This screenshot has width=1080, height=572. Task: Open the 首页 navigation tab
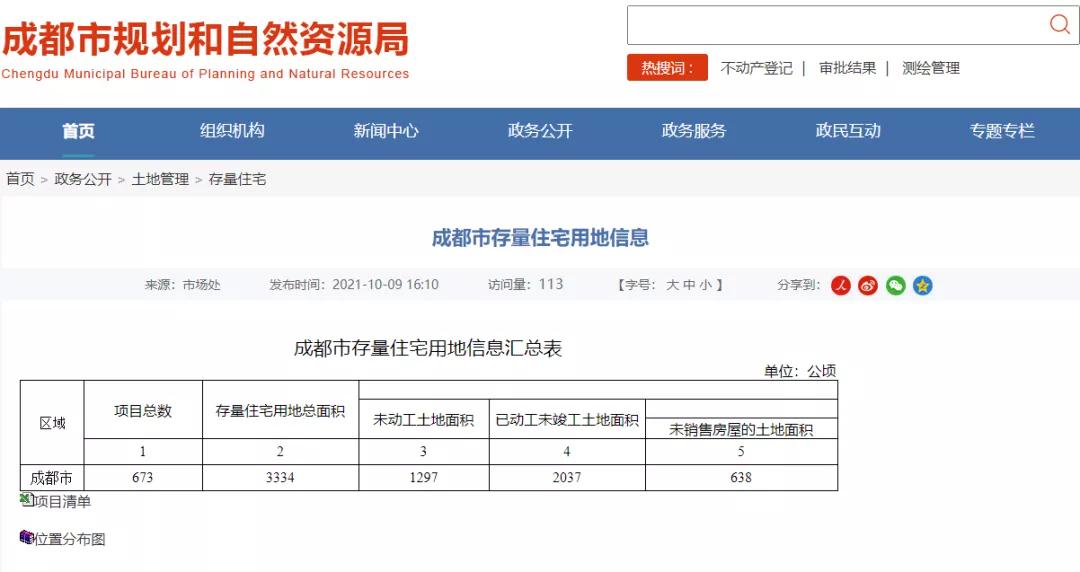coord(79,131)
